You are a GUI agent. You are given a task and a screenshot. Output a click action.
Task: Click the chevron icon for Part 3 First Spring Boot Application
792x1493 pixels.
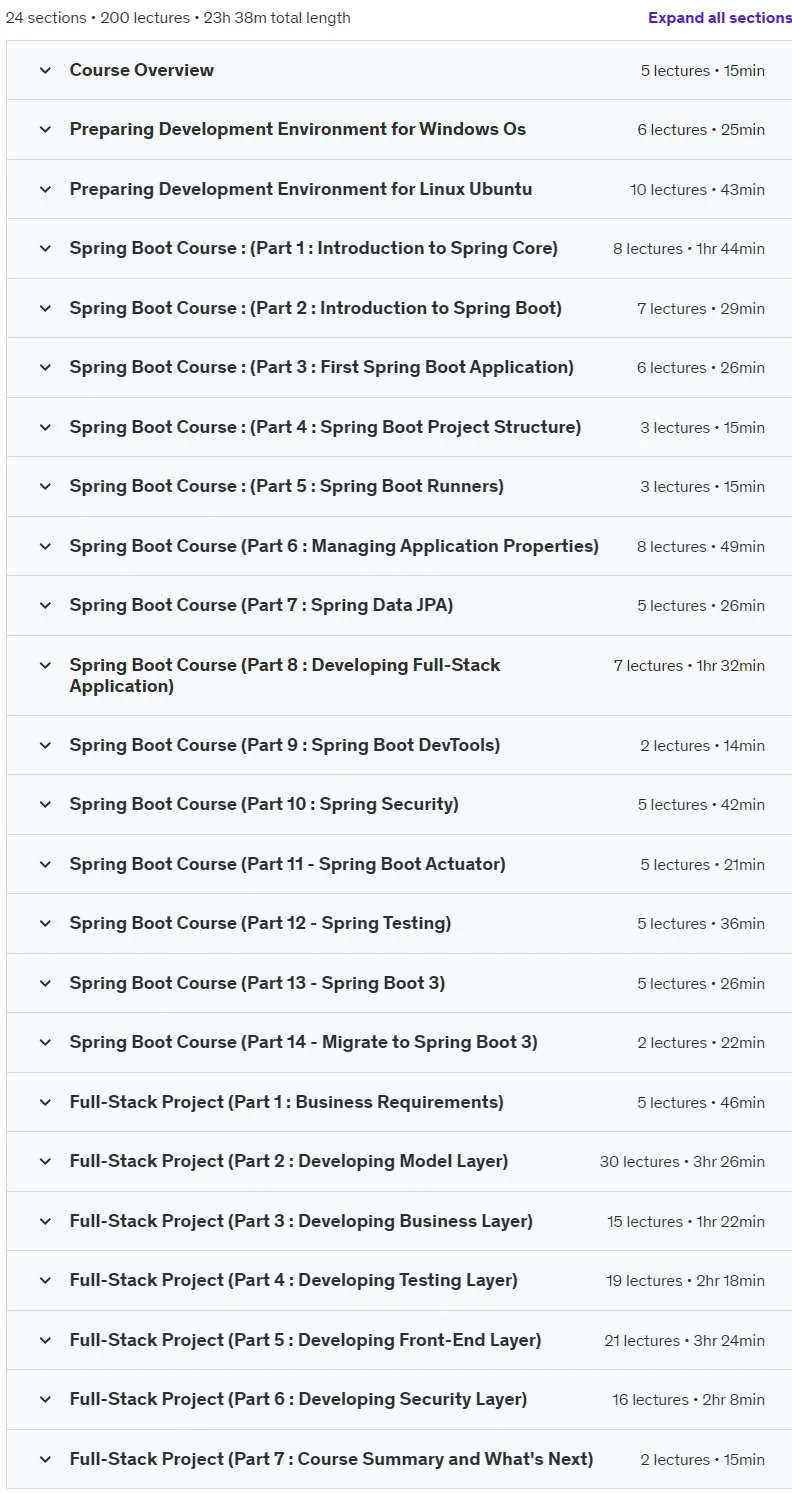pos(45,367)
